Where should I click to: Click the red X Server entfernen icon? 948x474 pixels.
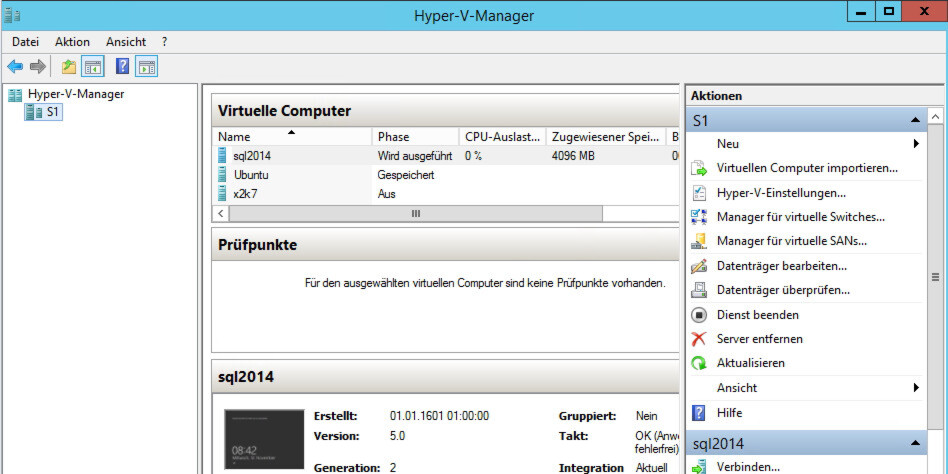tap(699, 339)
